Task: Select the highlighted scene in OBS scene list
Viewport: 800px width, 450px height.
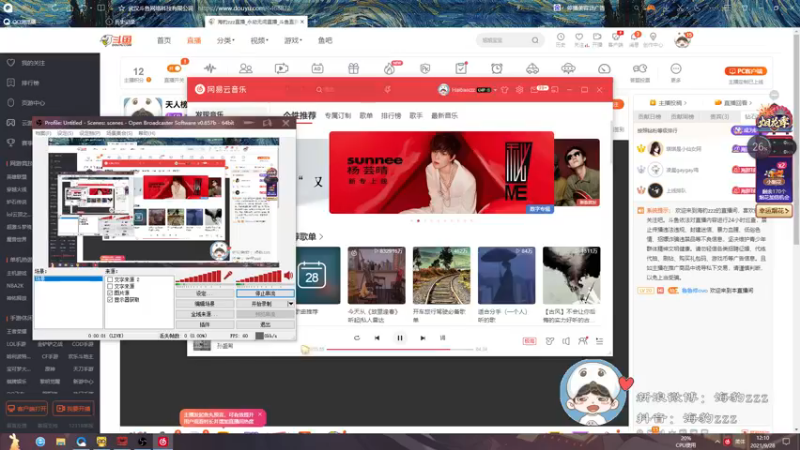Action: point(68,279)
